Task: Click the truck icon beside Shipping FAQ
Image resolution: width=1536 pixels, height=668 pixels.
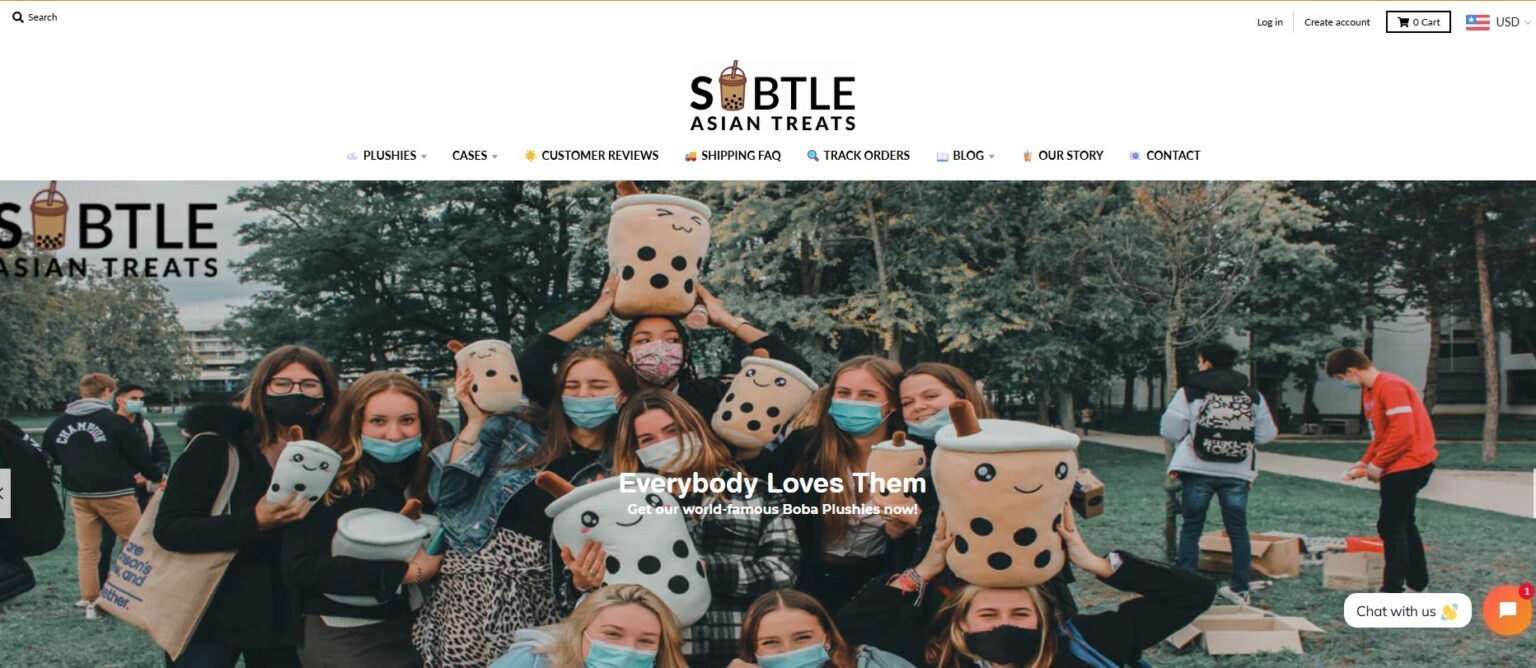Action: click(690, 156)
